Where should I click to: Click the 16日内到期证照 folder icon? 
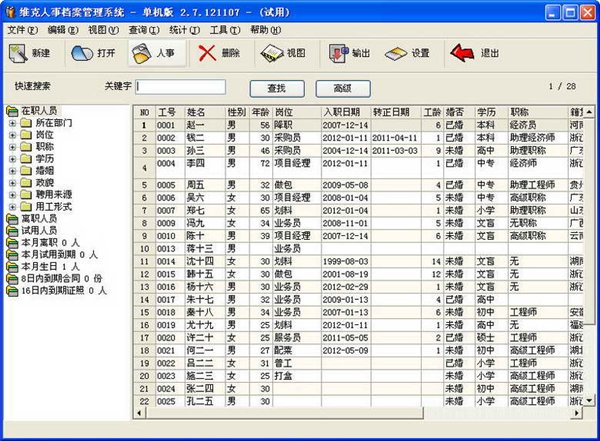pyautogui.click(x=13, y=291)
